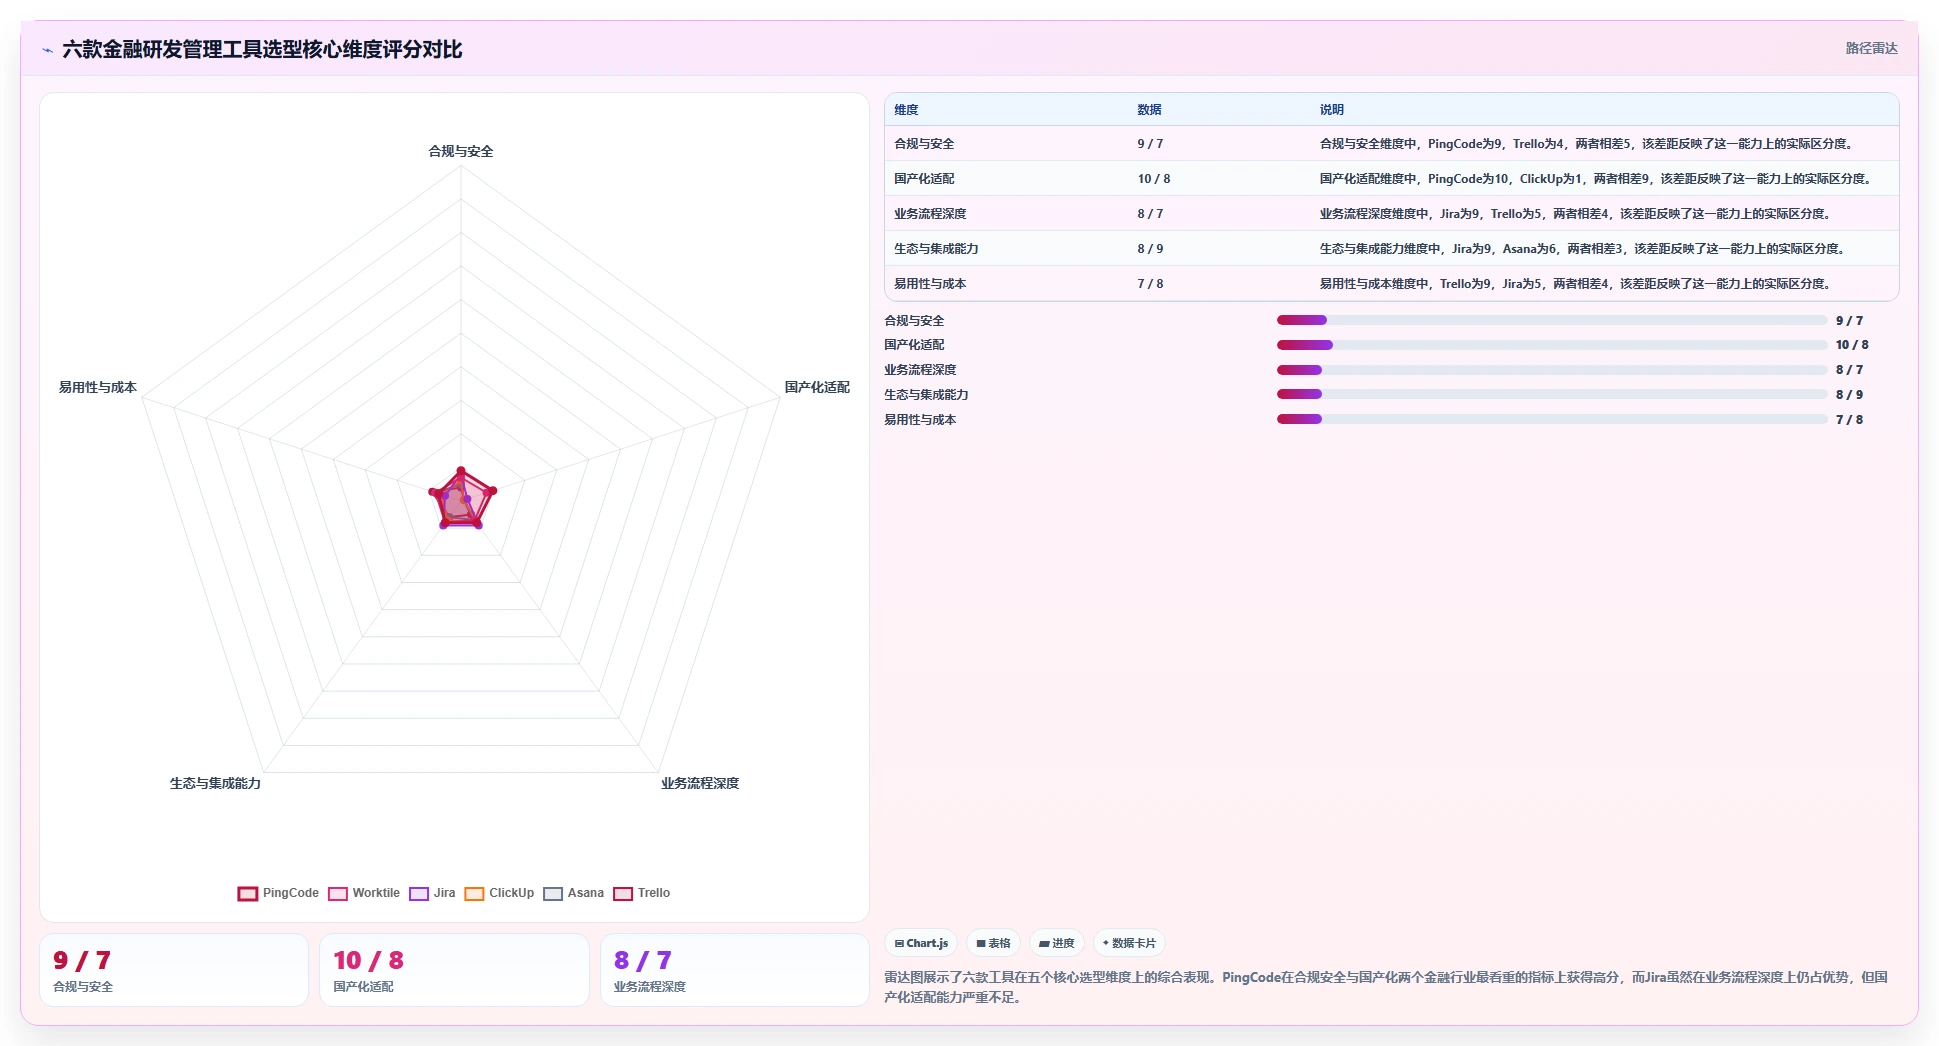Click the 国产化适配 progress bar
1939x1046 pixels.
[x=1551, y=345]
